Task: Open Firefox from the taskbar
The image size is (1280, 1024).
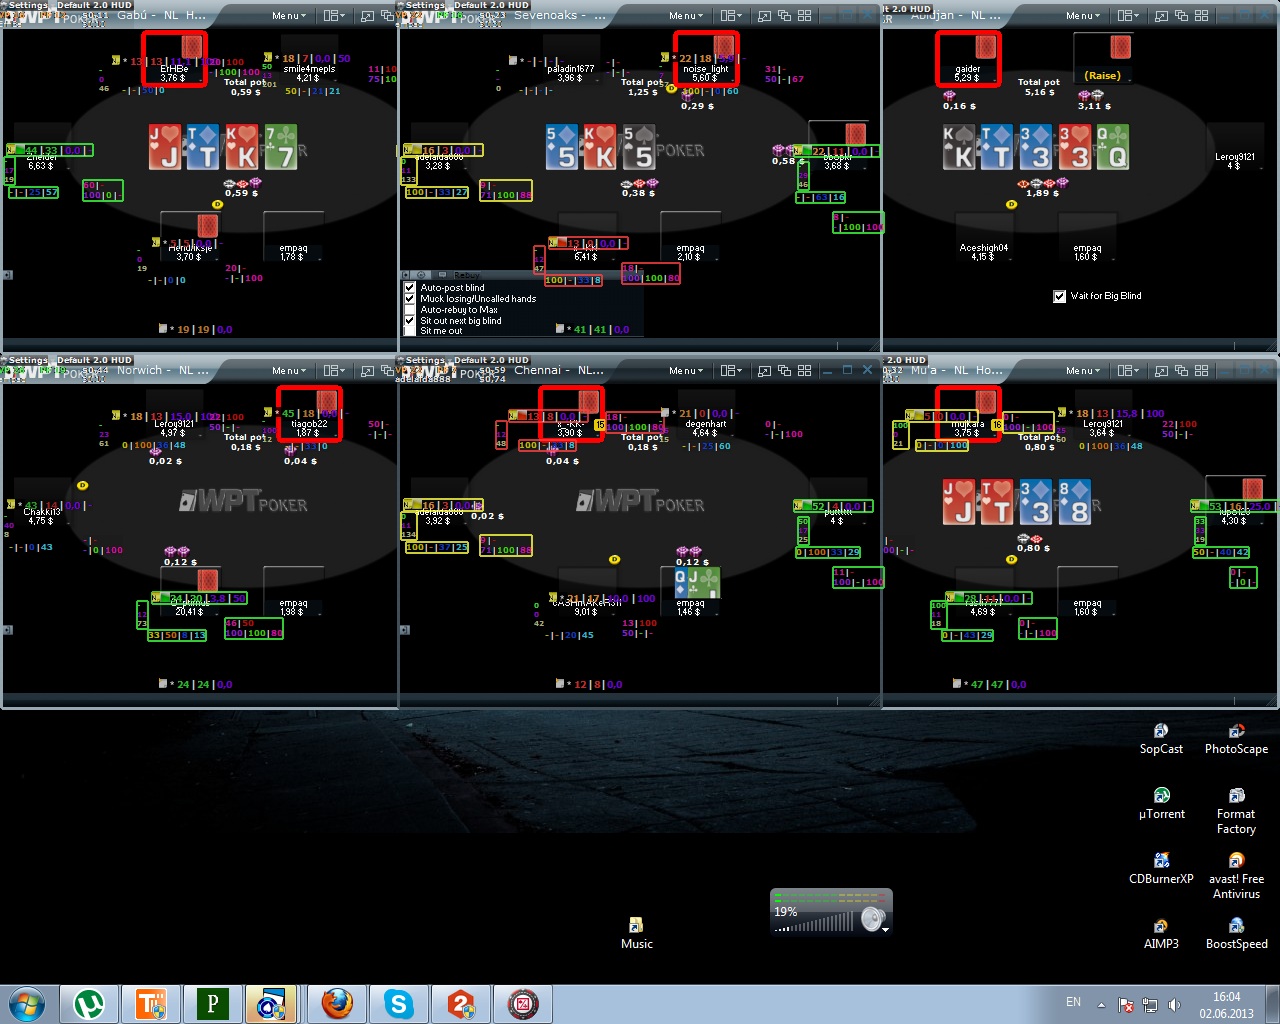Action: 337,1004
